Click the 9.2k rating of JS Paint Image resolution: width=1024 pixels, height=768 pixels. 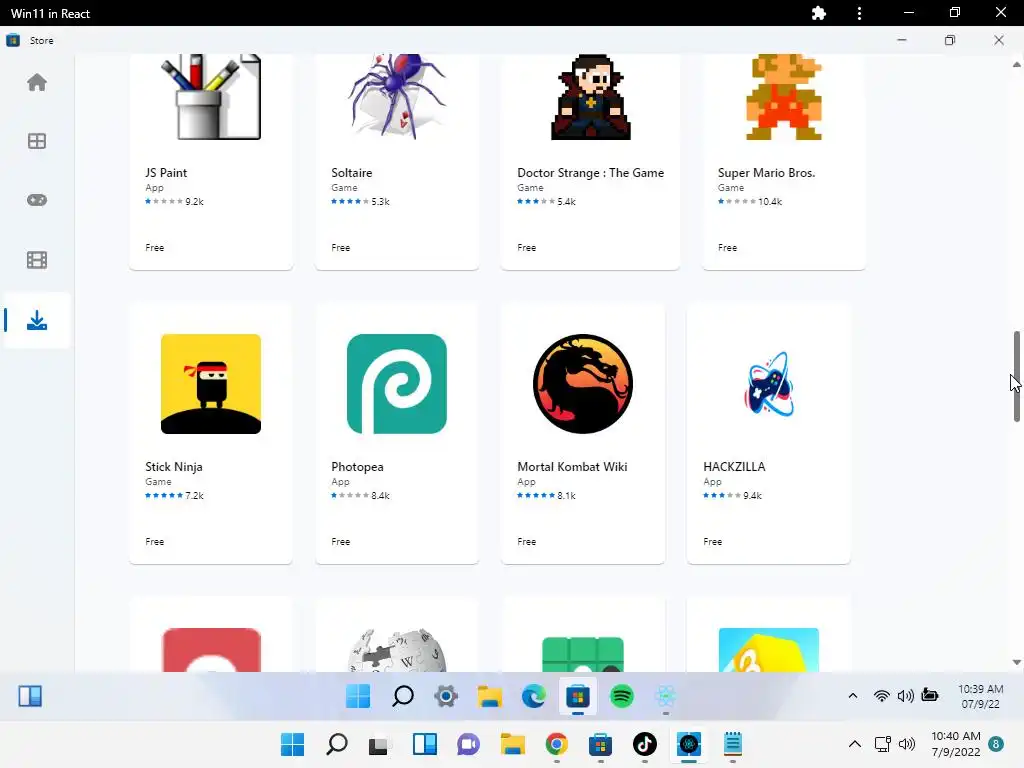pyautogui.click(x=194, y=202)
